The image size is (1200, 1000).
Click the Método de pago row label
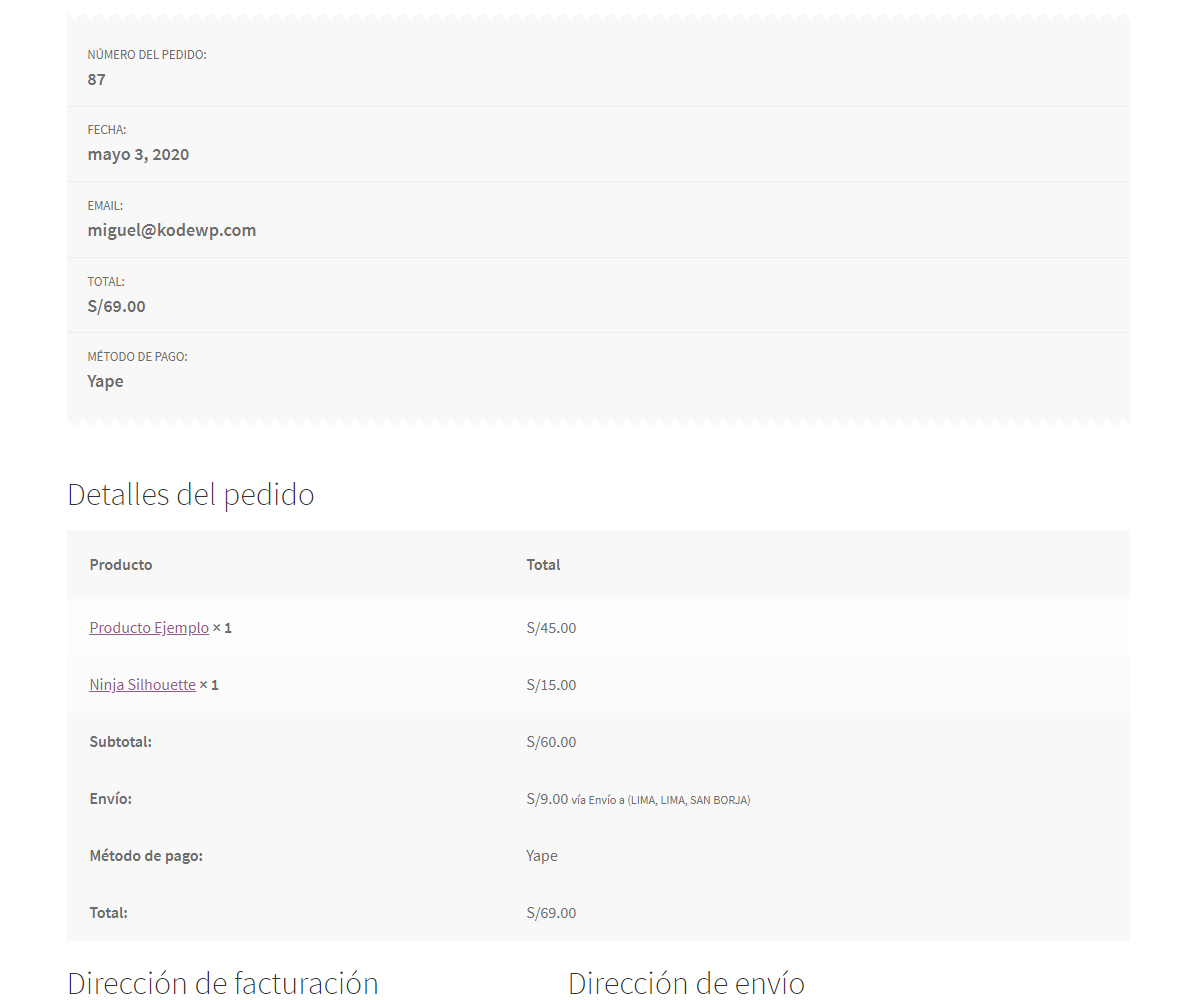coord(145,855)
